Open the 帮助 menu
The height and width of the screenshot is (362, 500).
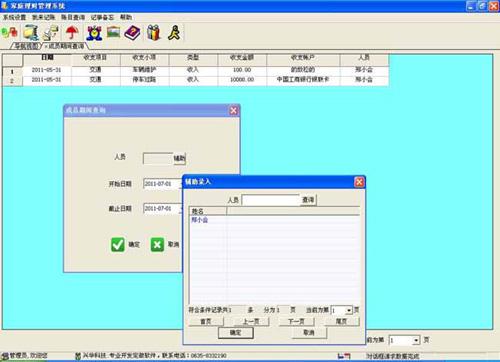pos(126,17)
